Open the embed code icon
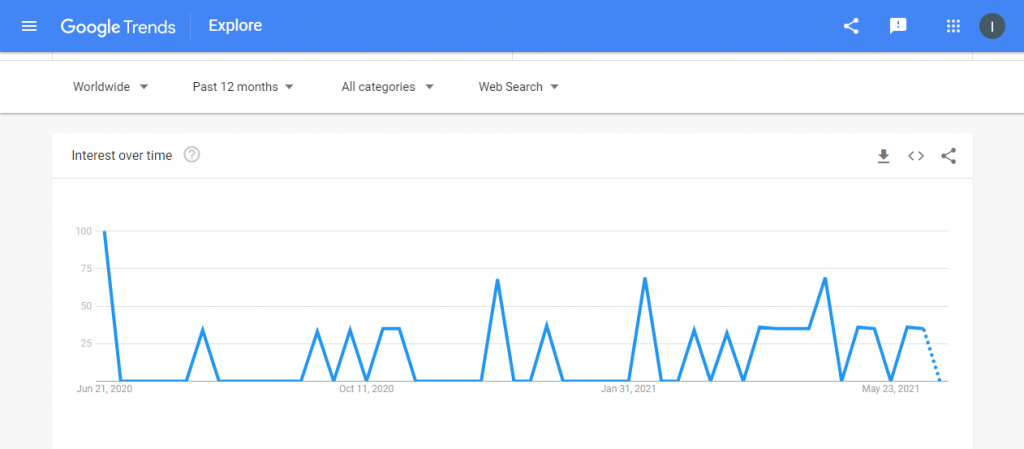1024x449 pixels. click(916, 156)
